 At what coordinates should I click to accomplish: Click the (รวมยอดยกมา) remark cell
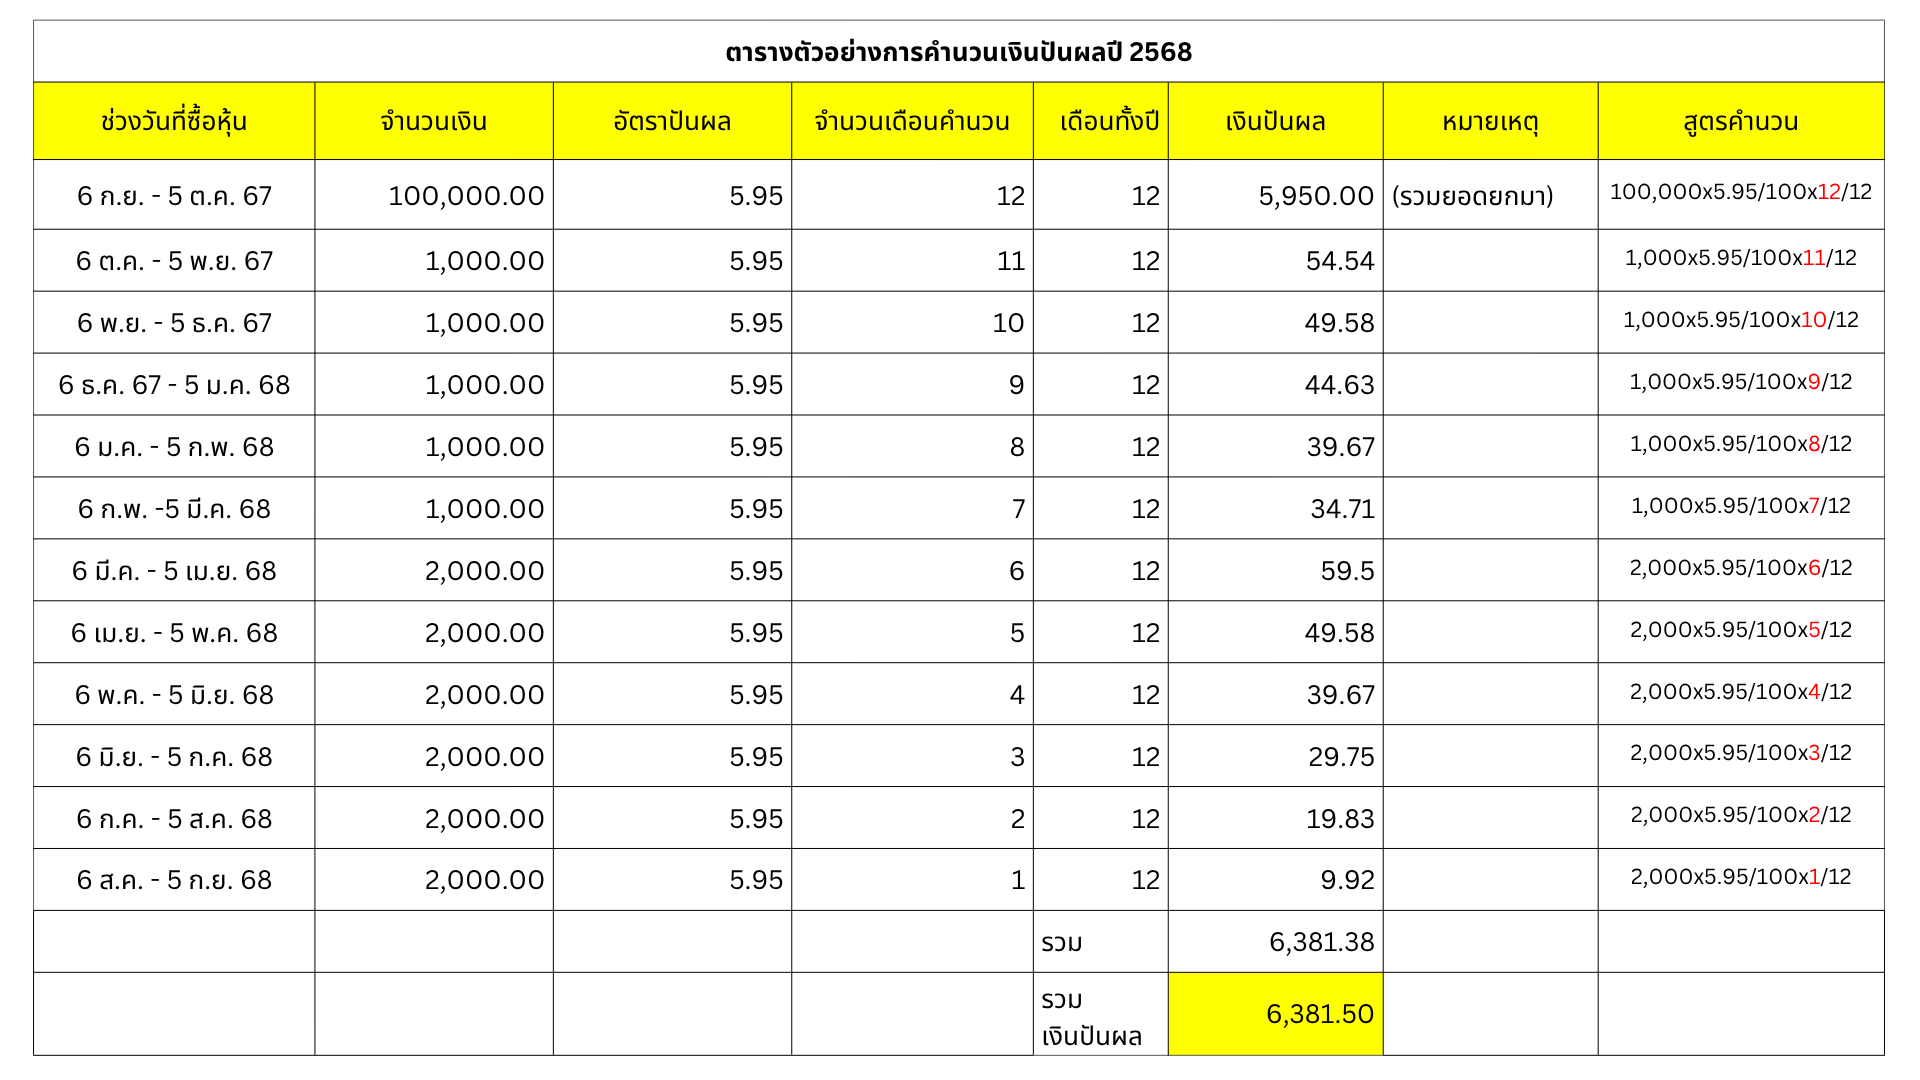[1472, 196]
